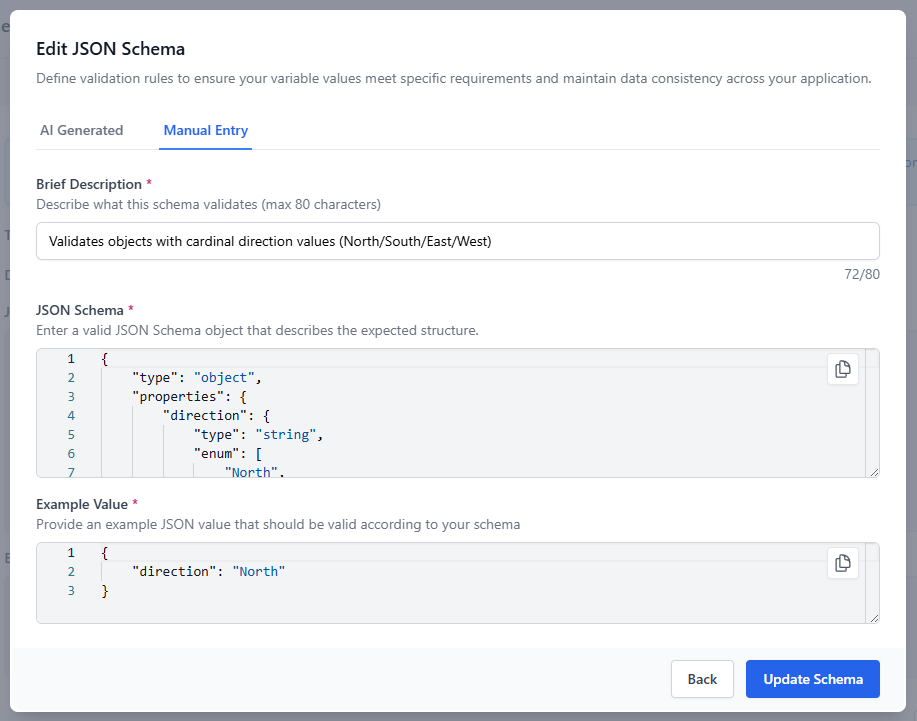Click inside the Brief Description input field
Image resolution: width=917 pixels, height=721 pixels.
pyautogui.click(x=457, y=240)
